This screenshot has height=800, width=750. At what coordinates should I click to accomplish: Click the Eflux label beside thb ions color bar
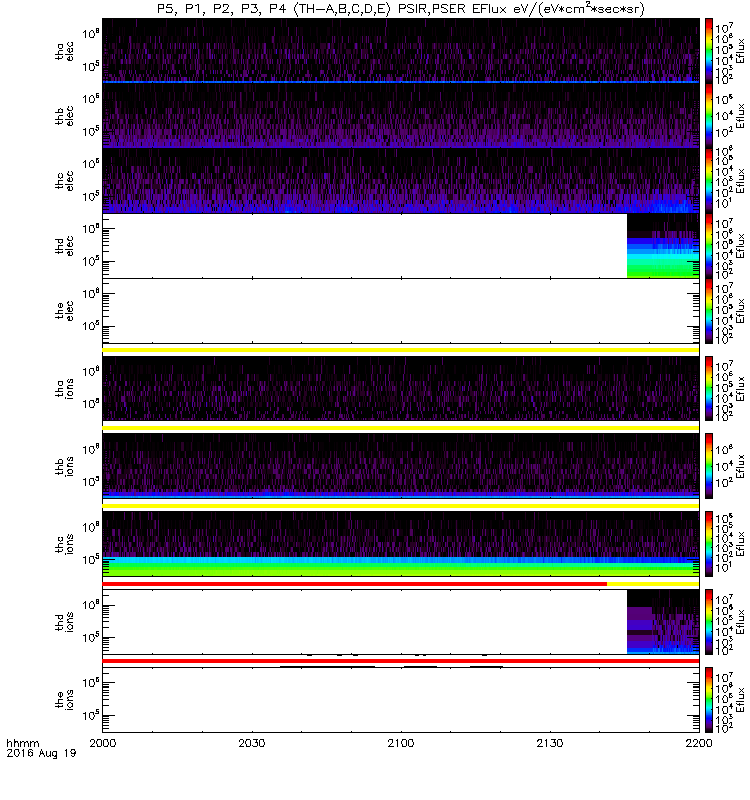pyautogui.click(x=740, y=466)
